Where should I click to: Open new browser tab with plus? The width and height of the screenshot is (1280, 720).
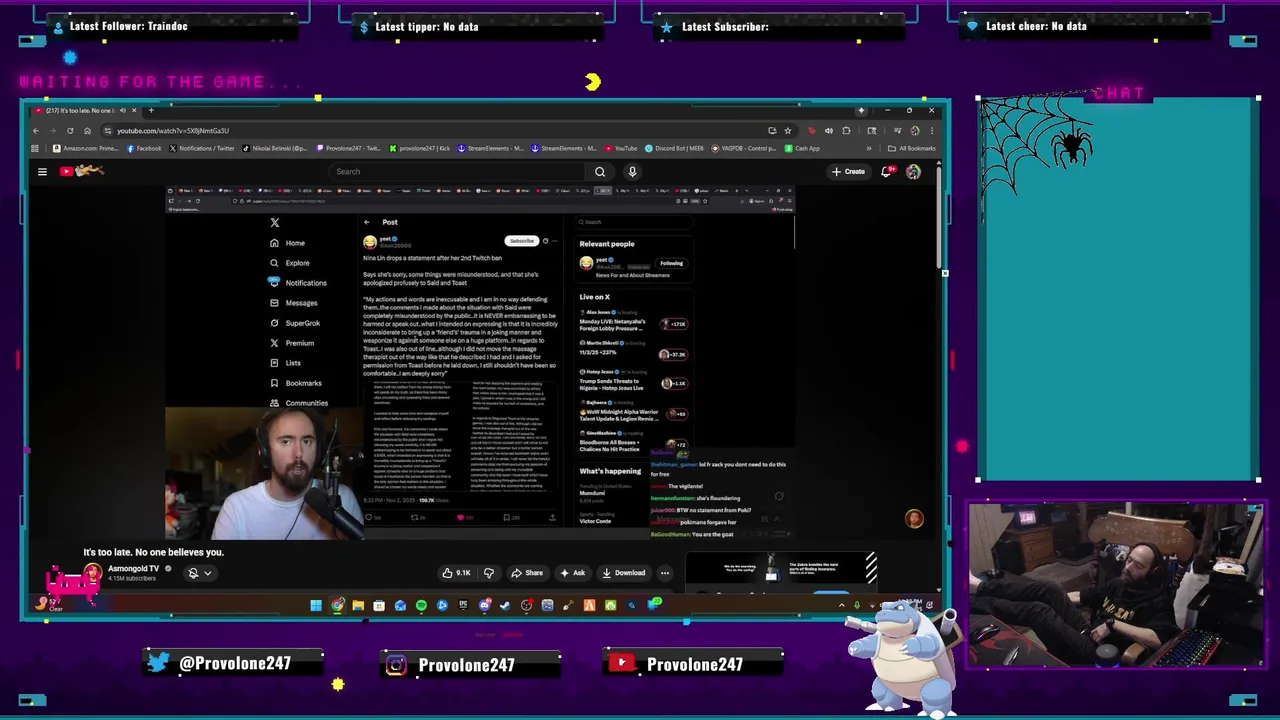tap(151, 110)
